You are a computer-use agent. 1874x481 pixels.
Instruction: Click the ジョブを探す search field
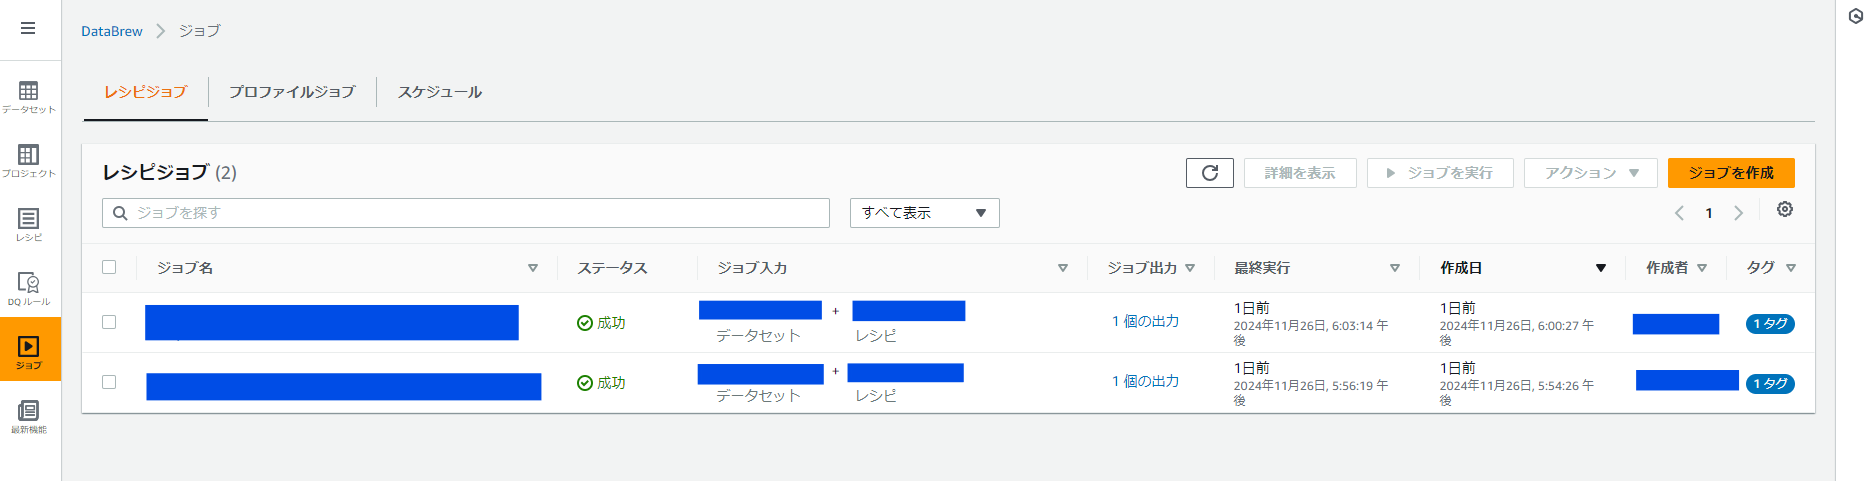tap(466, 213)
